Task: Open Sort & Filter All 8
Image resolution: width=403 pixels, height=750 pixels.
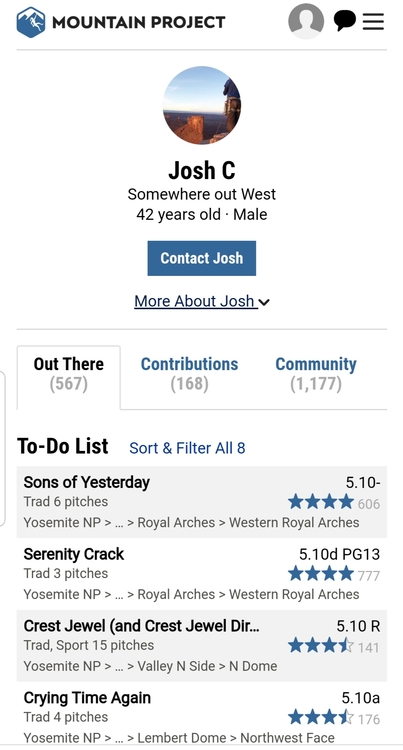Action: point(187,448)
